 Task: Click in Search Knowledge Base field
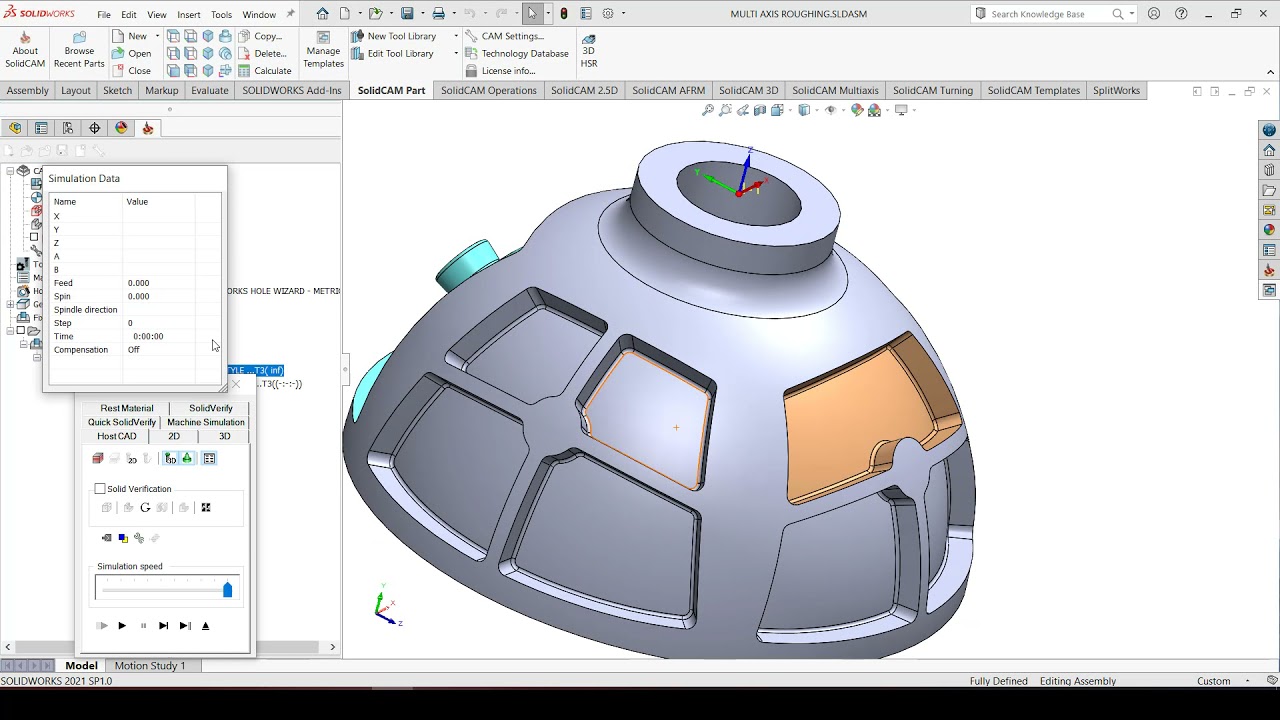(x=1048, y=14)
